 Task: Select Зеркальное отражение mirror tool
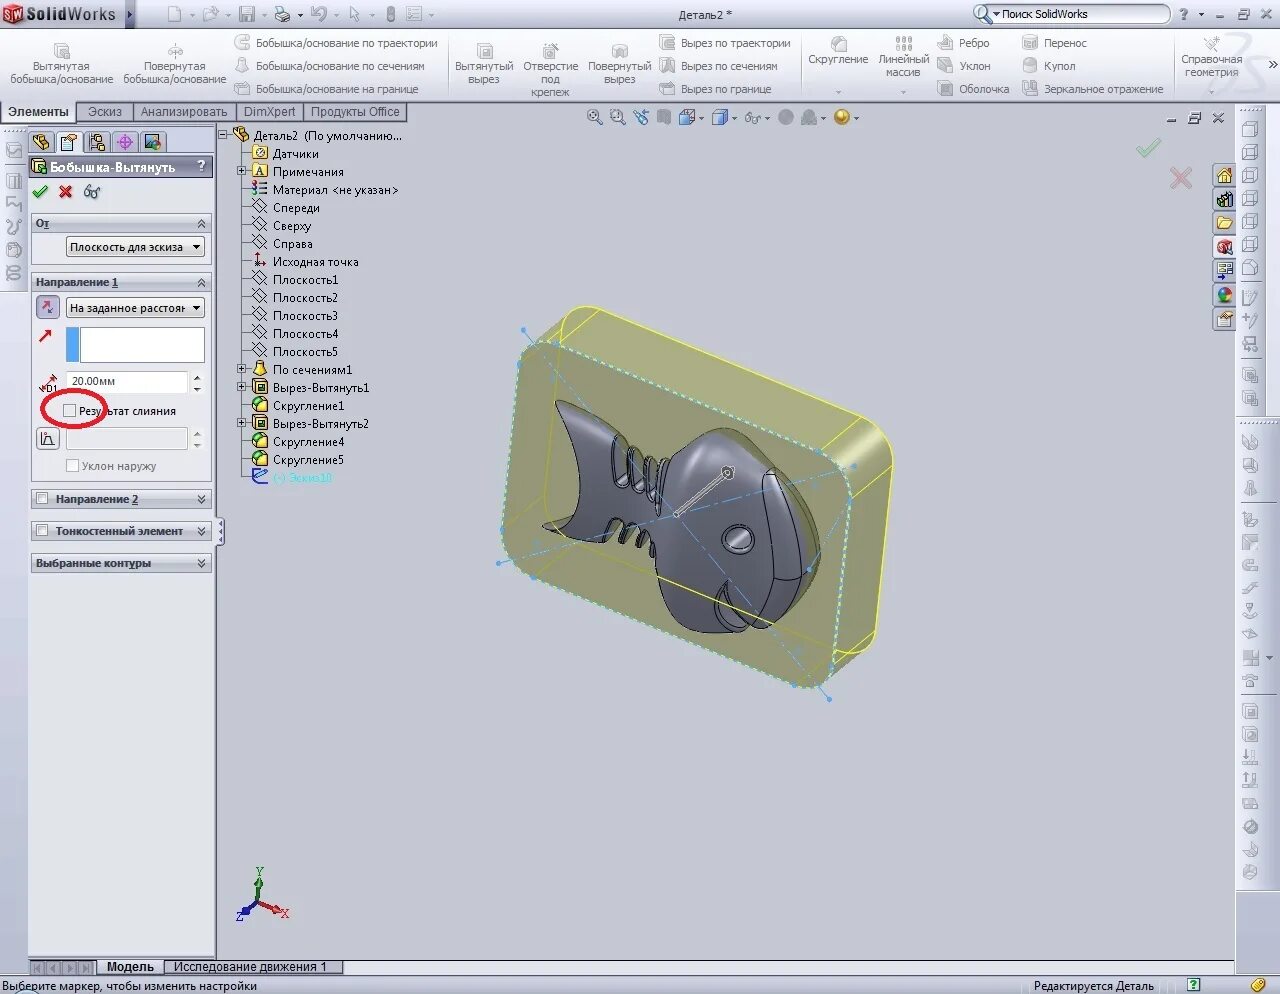[1092, 89]
